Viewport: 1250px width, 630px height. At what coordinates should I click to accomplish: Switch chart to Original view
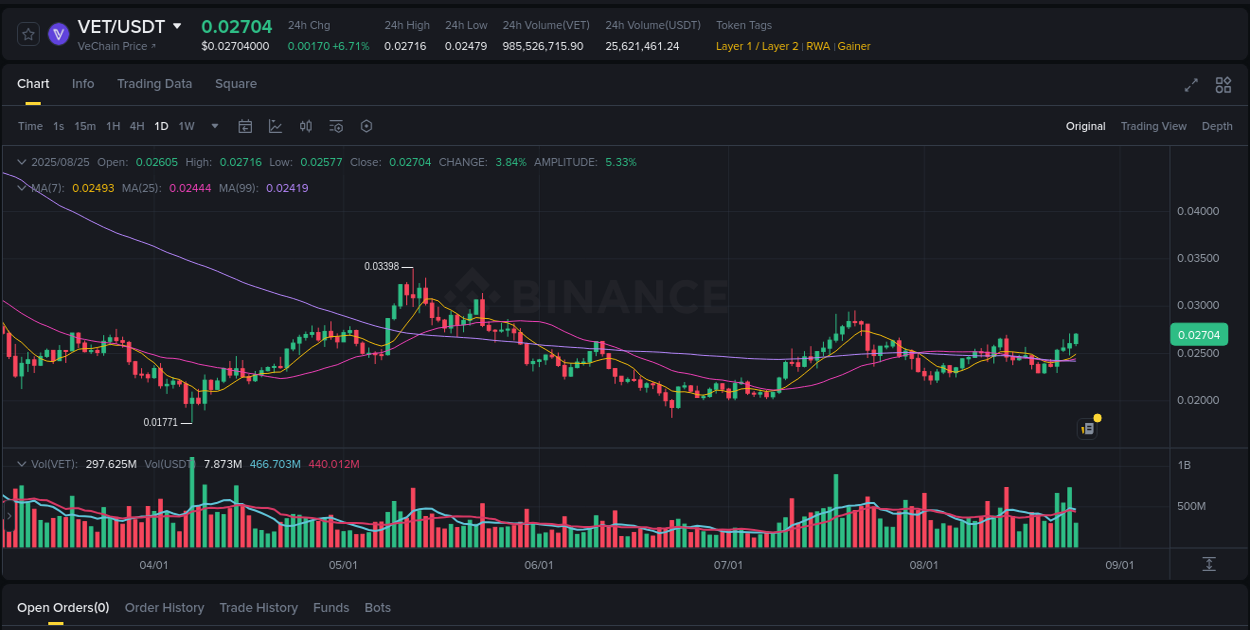tap(1086, 126)
